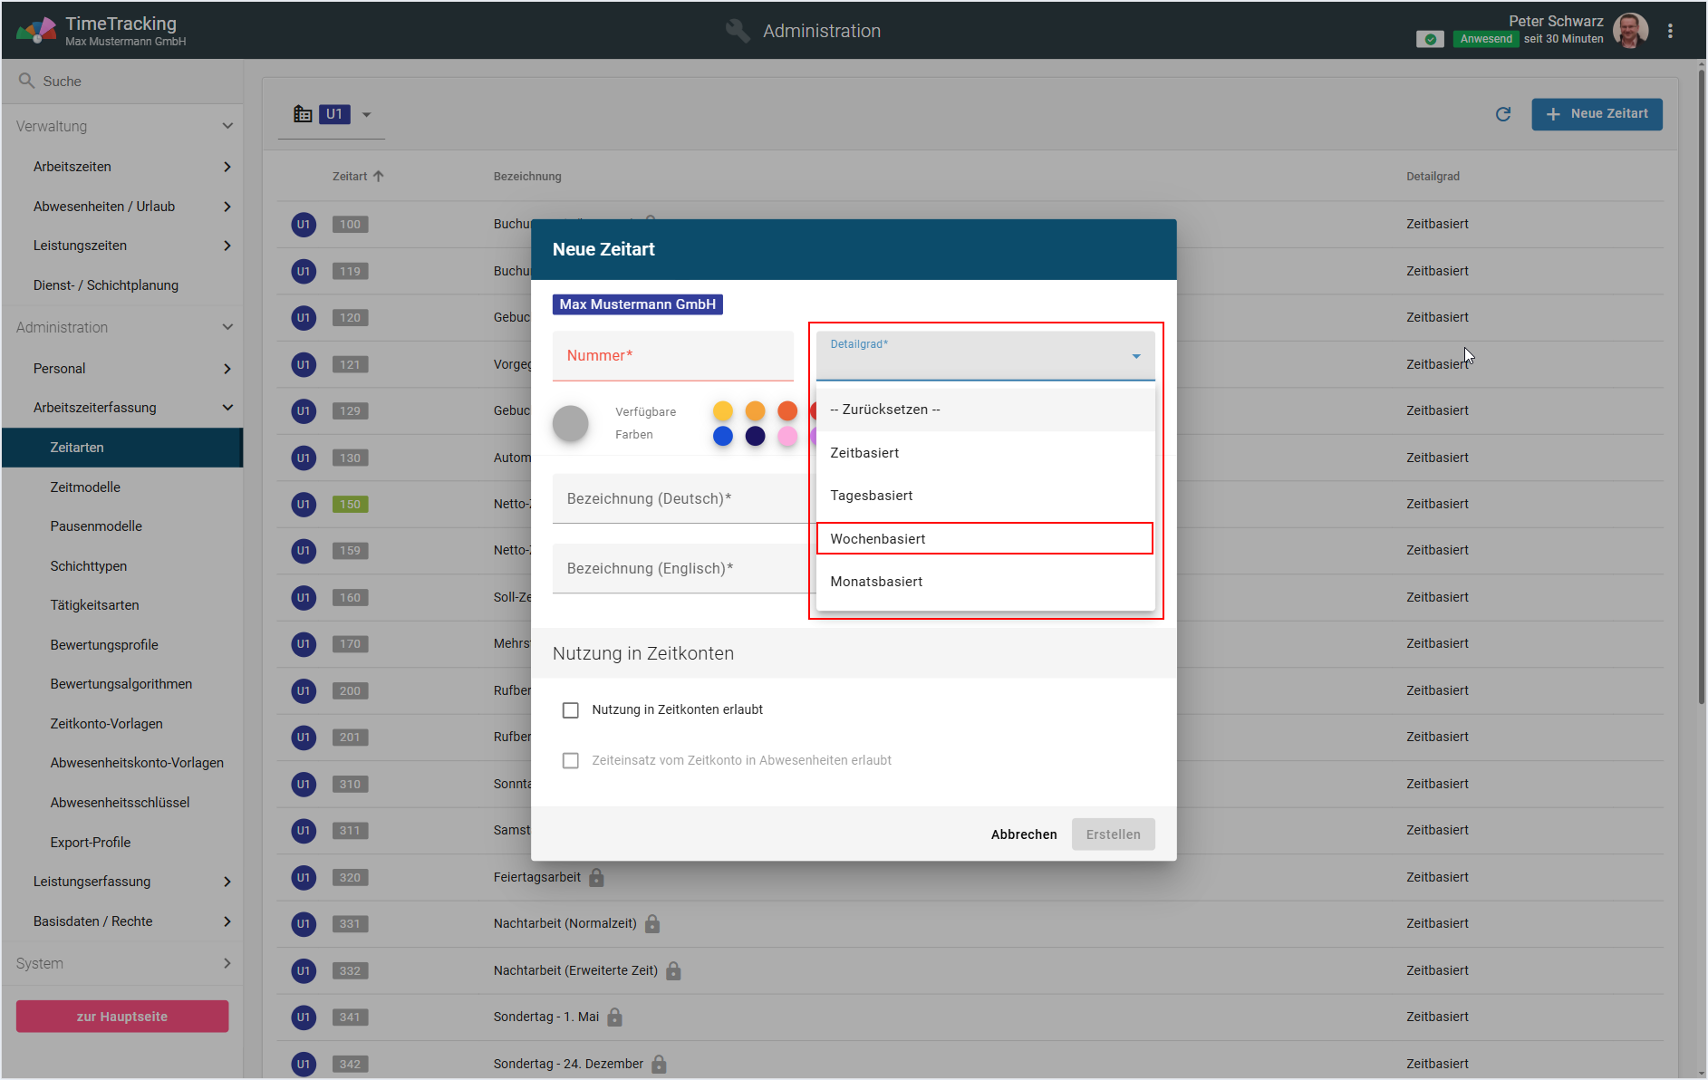Expand the Leistungserfassung sidebar section

point(227,882)
